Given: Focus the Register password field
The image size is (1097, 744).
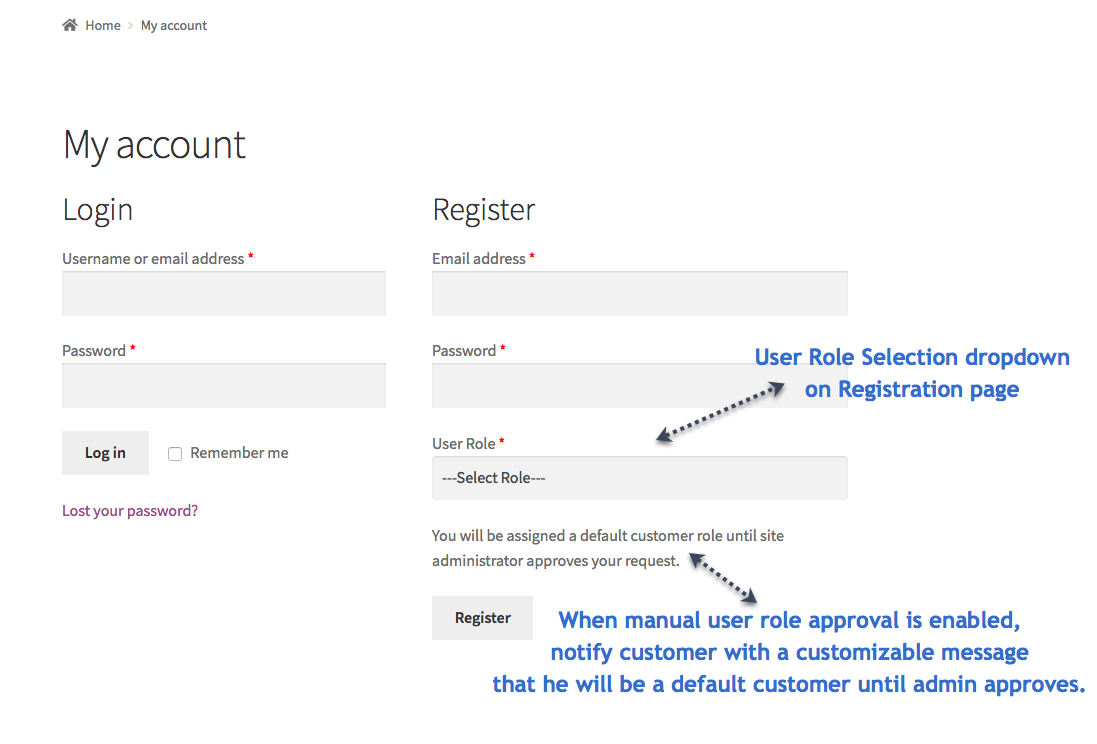Looking at the screenshot, I should click(x=590, y=386).
